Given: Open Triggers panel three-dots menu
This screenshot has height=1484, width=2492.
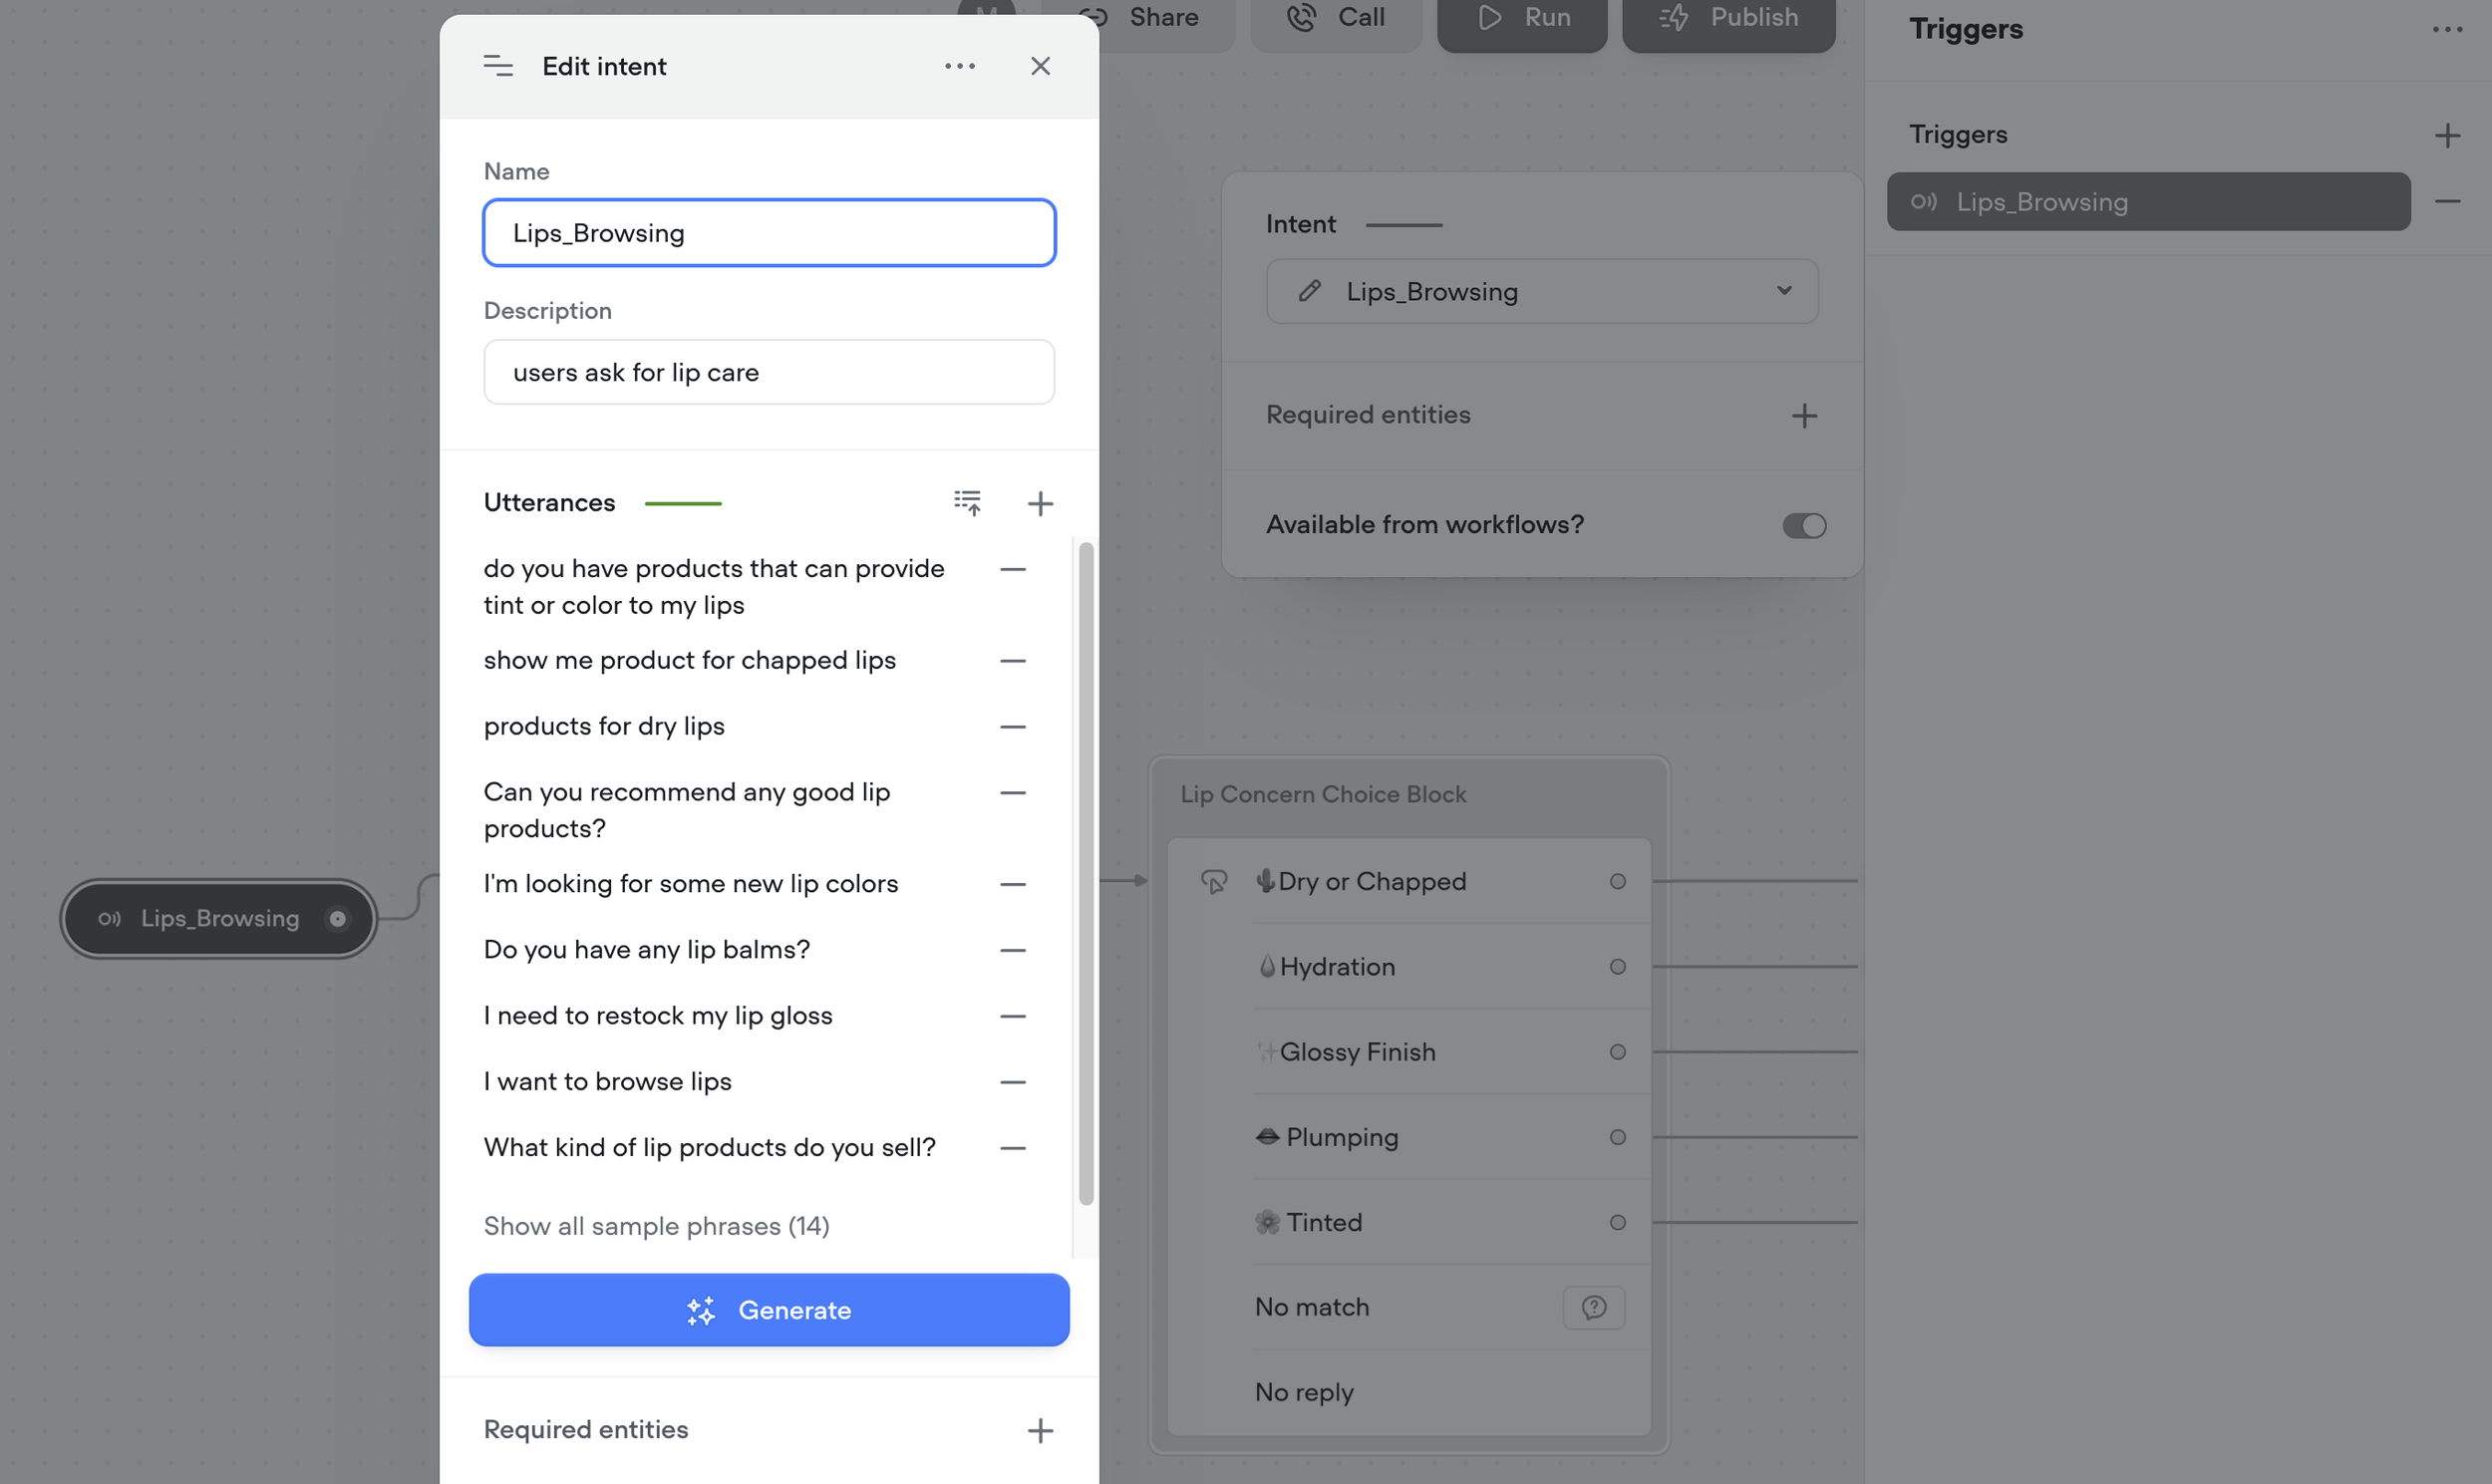Looking at the screenshot, I should (x=2446, y=30).
